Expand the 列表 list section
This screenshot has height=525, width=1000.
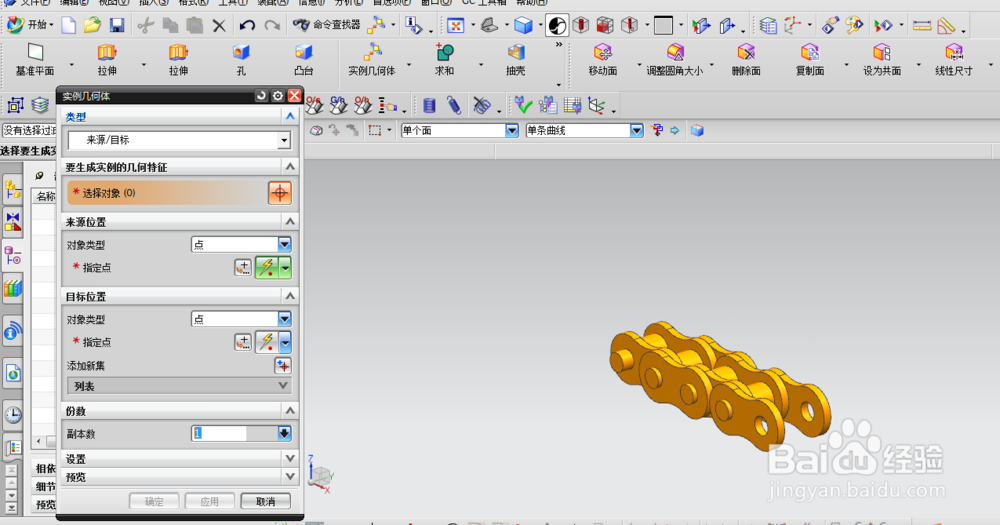click(179, 386)
